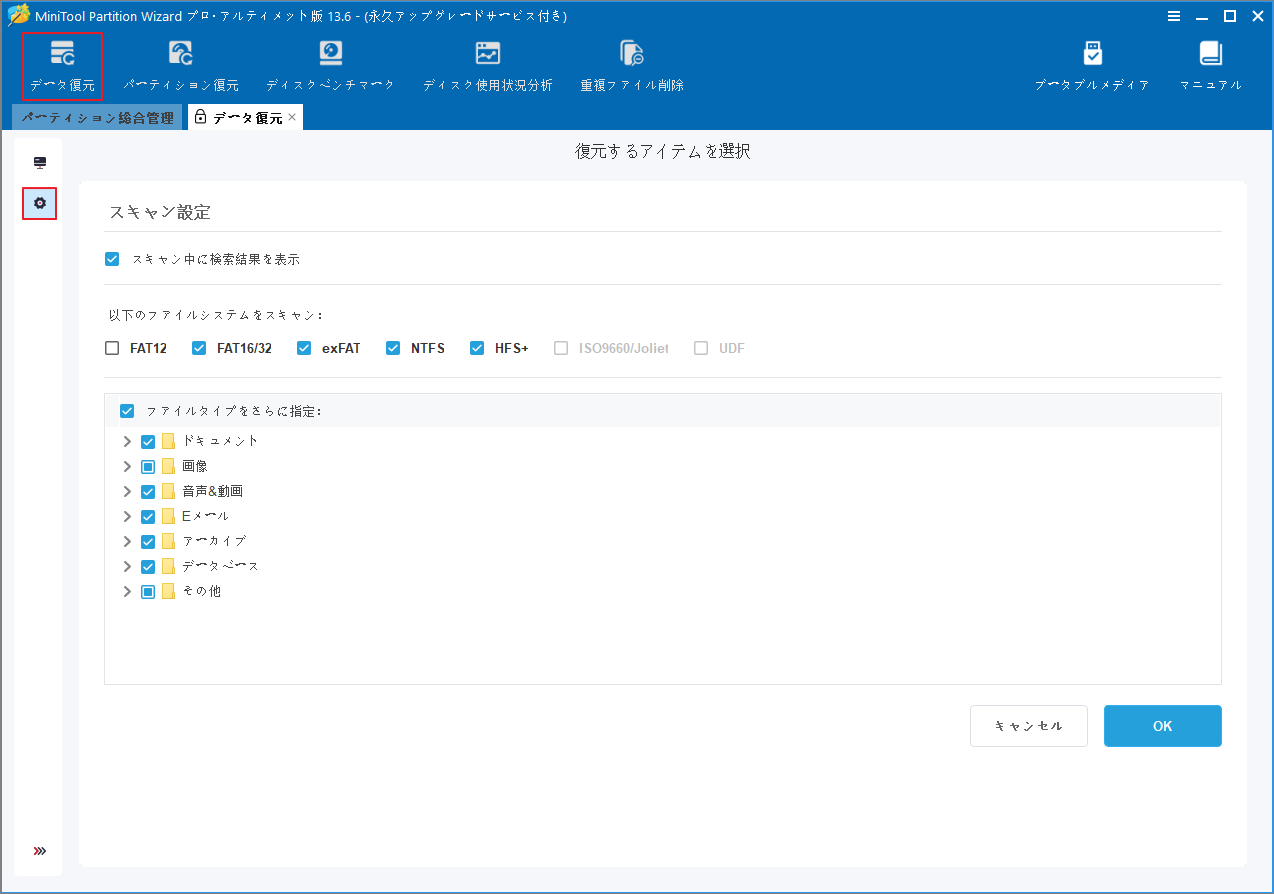This screenshot has height=894, width=1274.
Task: Open the hamburger menu at top right
Action: point(1174,16)
